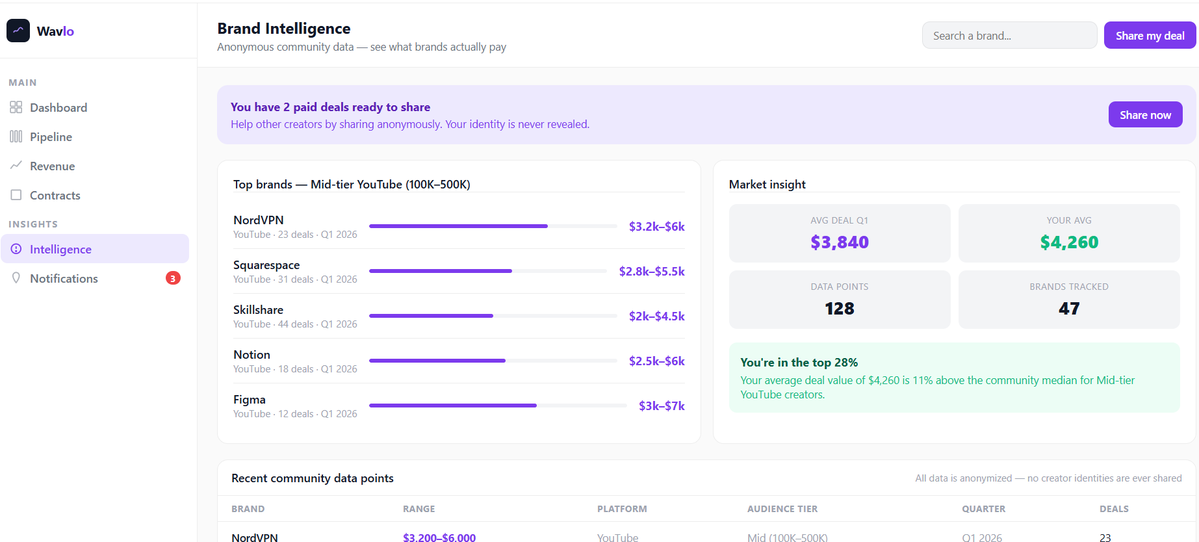
Task: Click the YOUR AVG $4,260 card
Action: (1069, 233)
